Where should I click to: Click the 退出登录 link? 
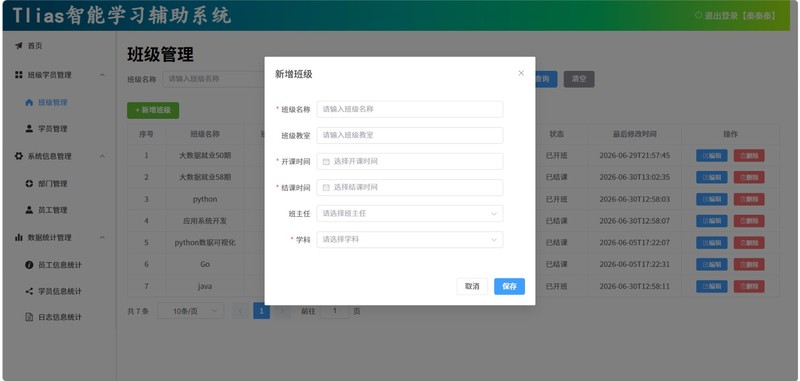click(x=735, y=16)
